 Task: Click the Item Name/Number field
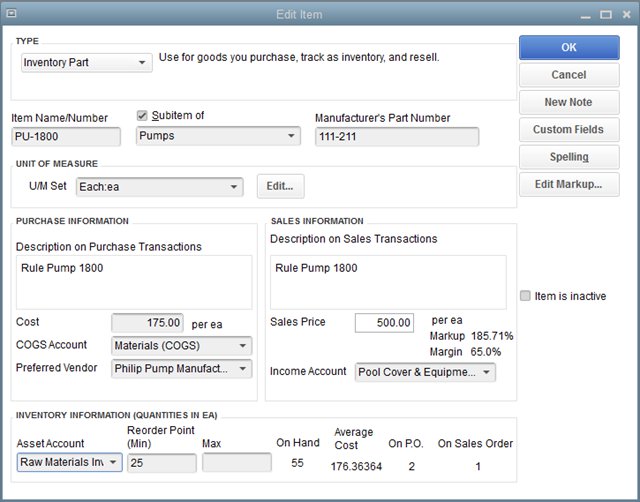[x=65, y=137]
